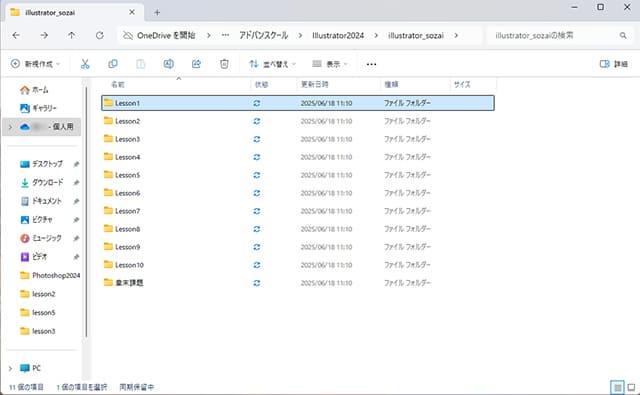640x395 pixels.
Task: Close the illustrator_sozai tab
Action: tap(132, 12)
